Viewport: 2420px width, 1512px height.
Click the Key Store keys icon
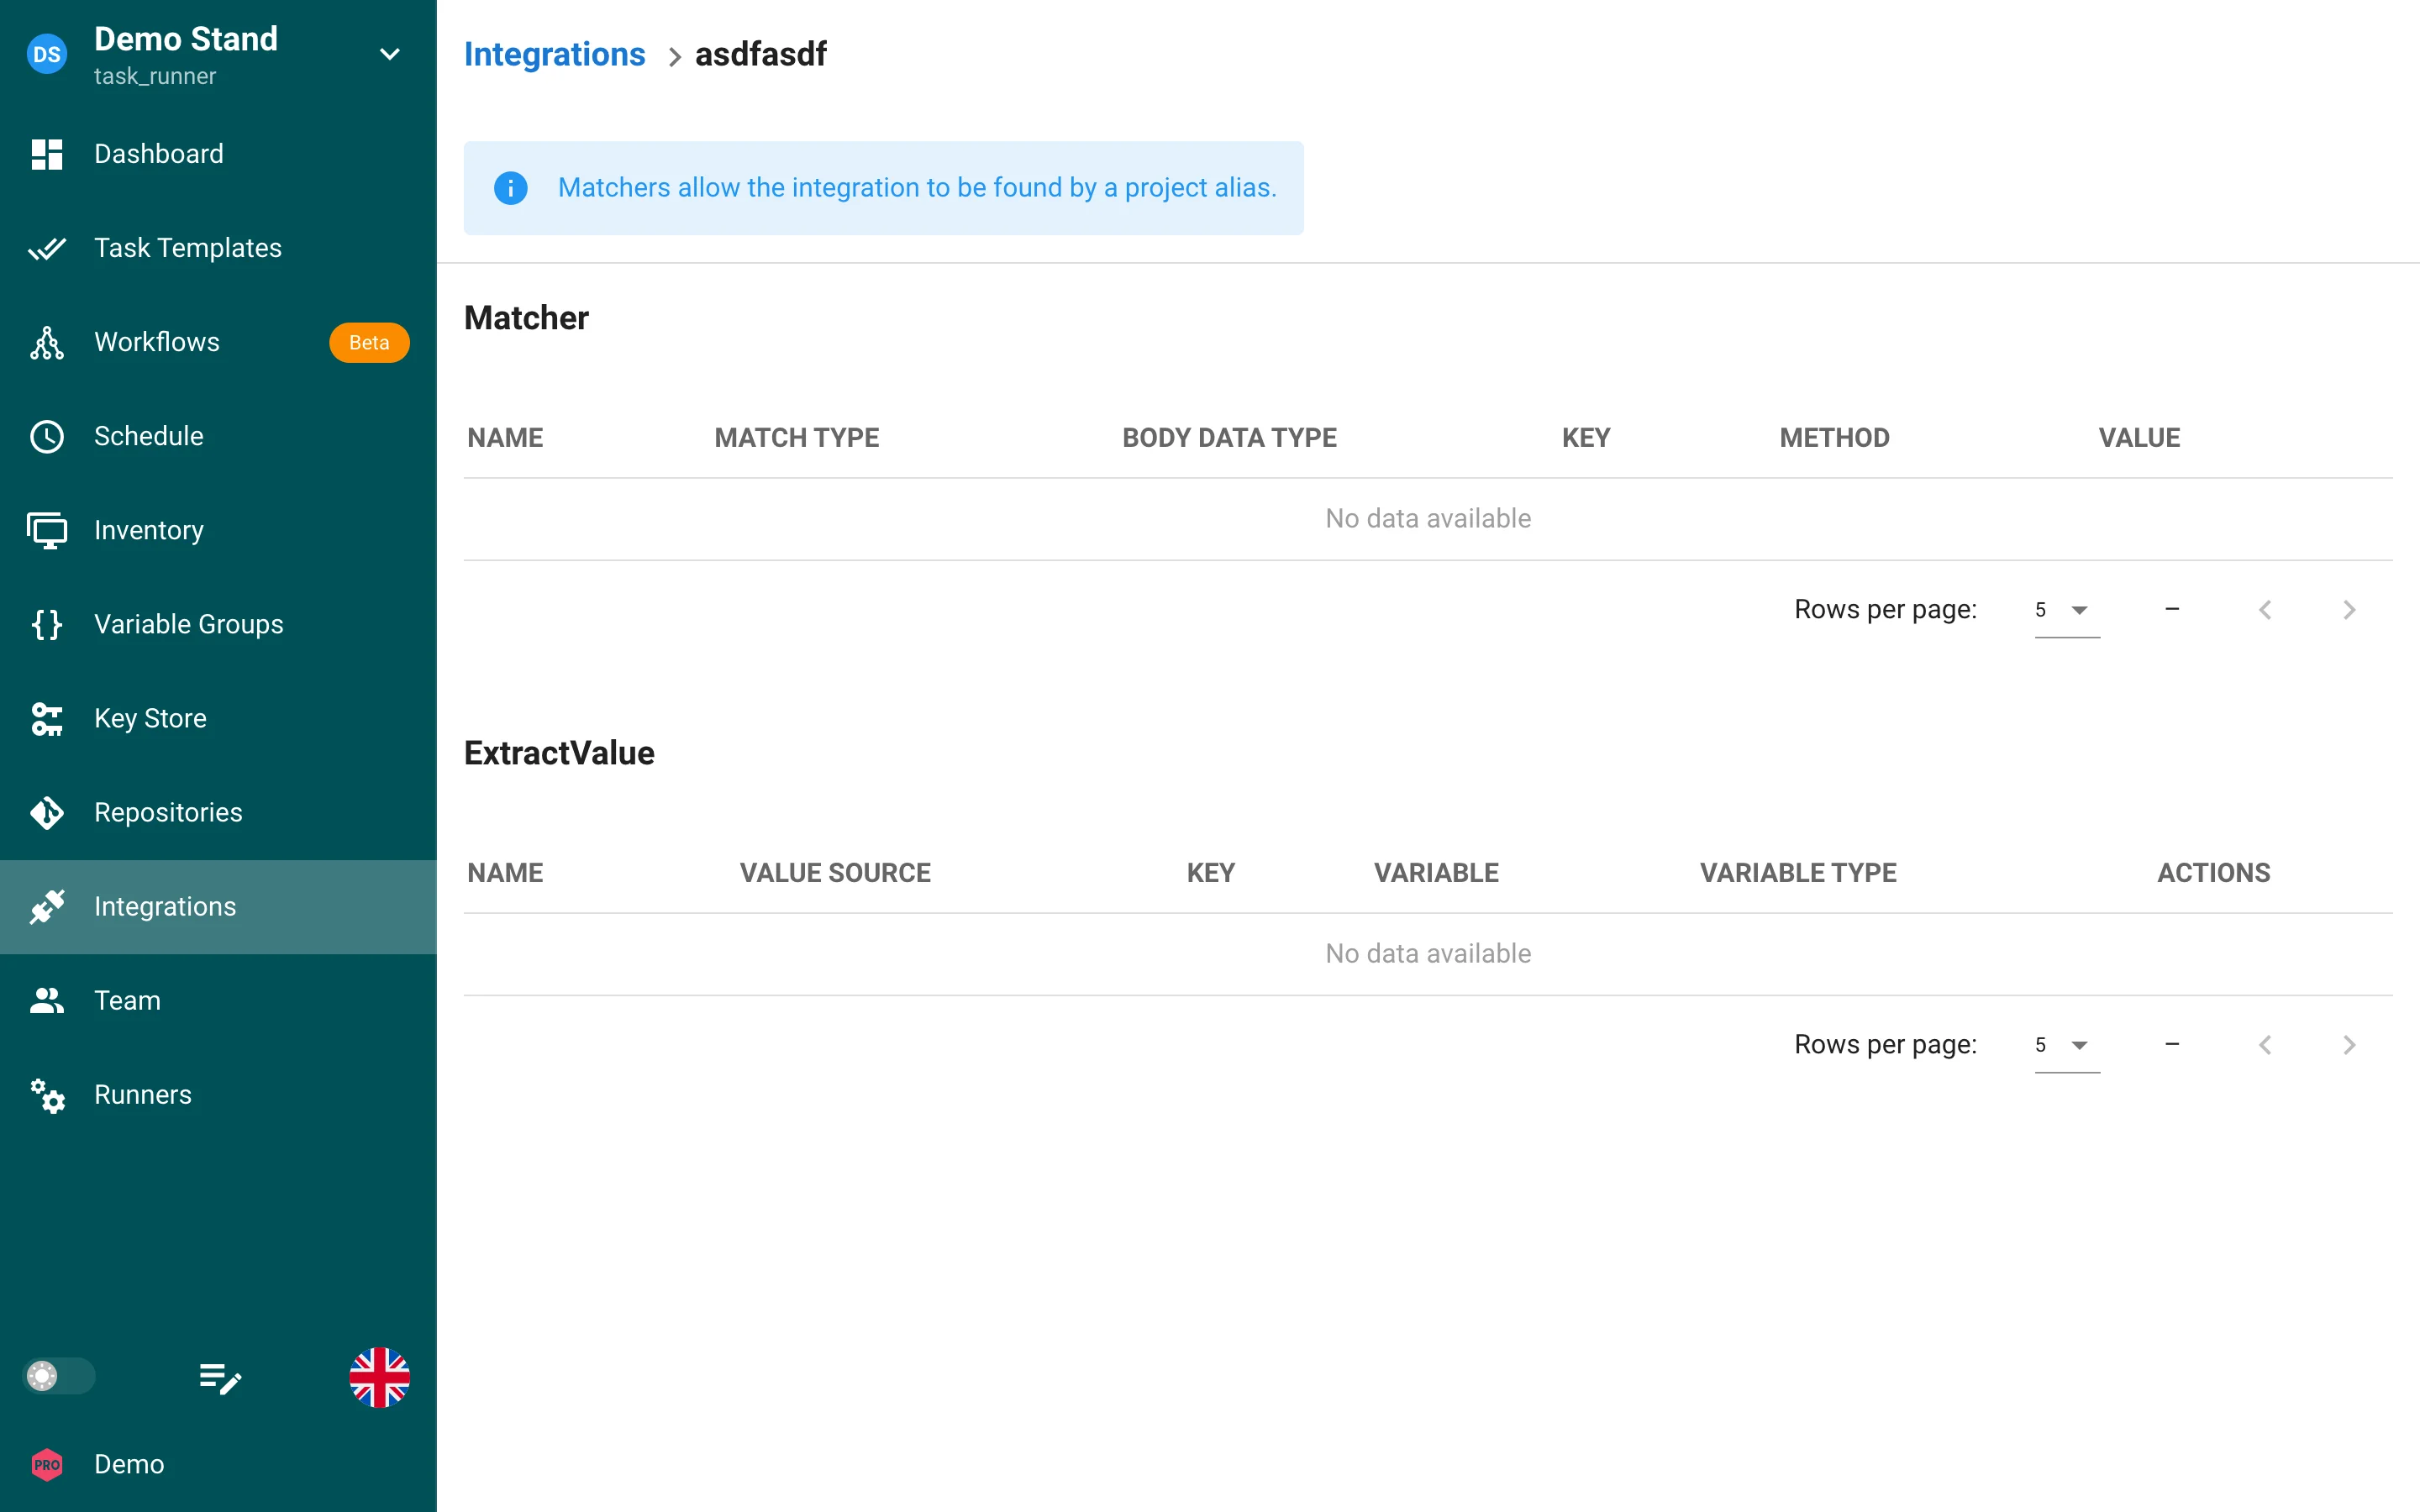click(47, 718)
